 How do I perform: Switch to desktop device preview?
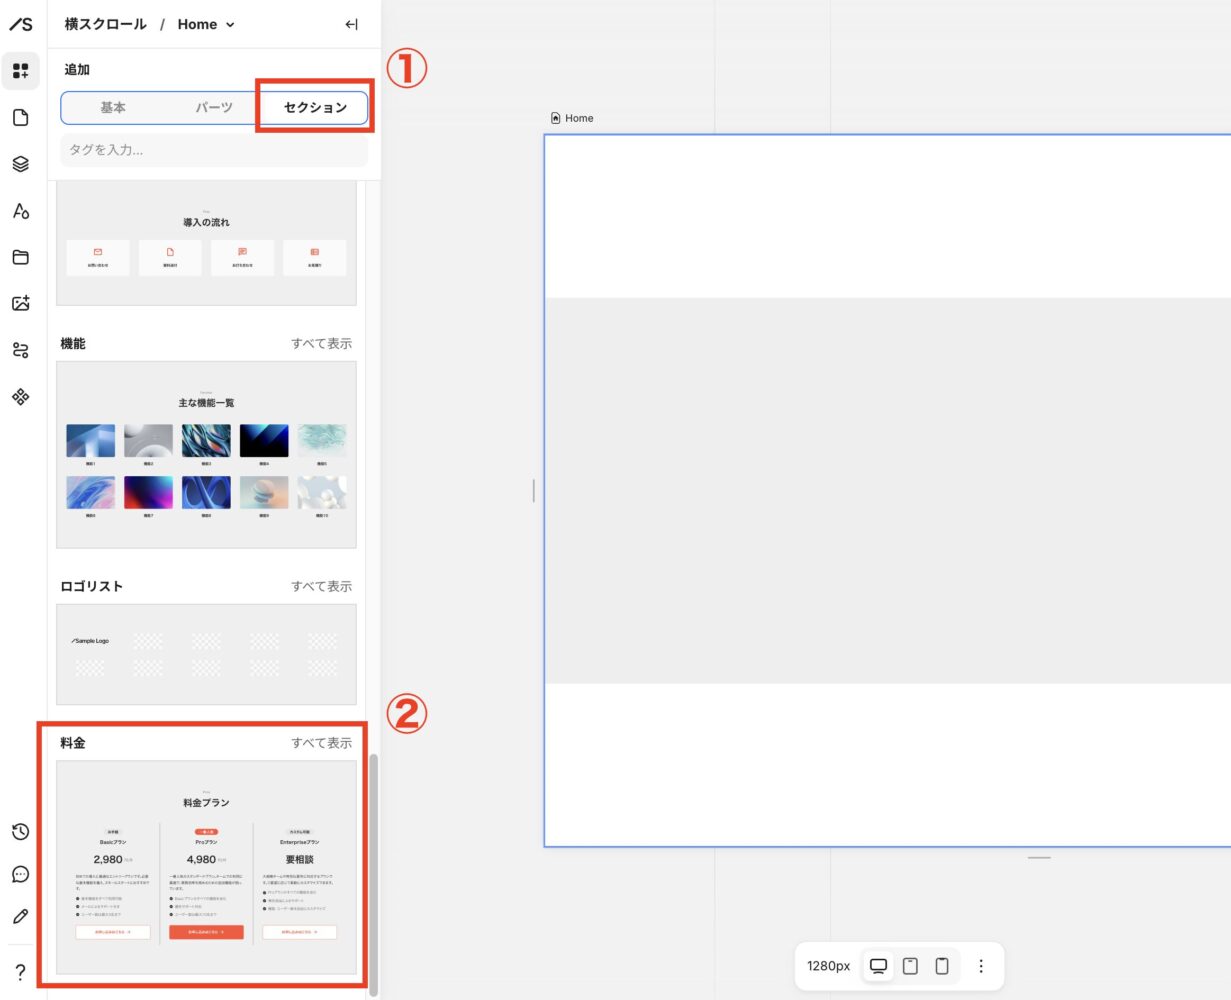878,966
